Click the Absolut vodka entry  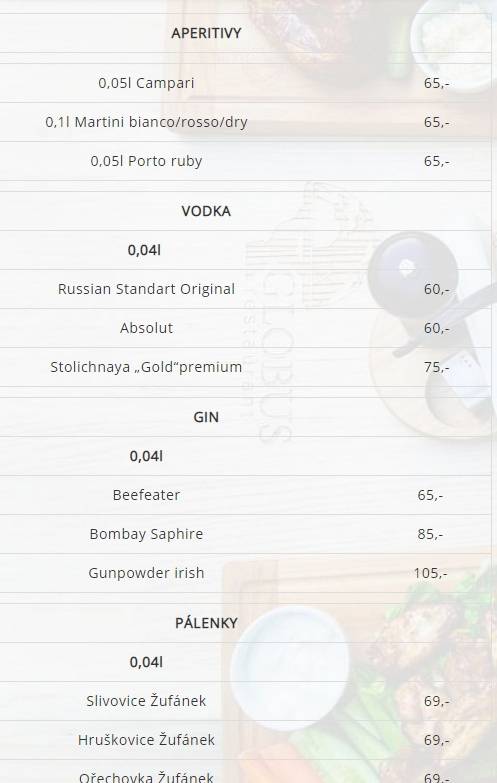point(146,328)
